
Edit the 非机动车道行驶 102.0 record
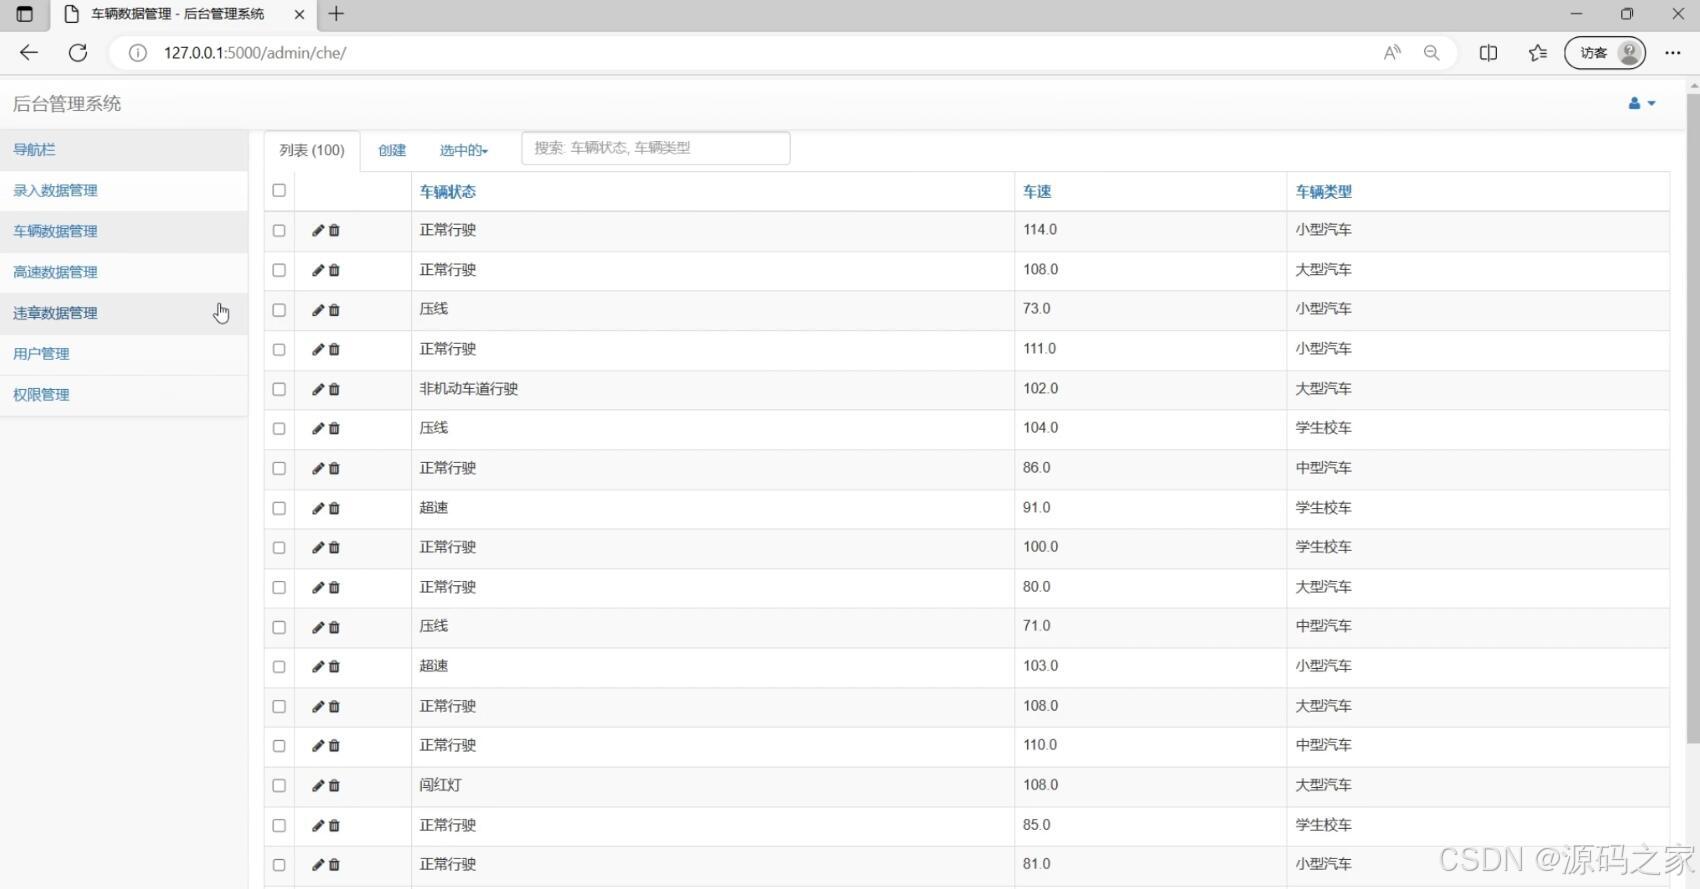click(318, 389)
